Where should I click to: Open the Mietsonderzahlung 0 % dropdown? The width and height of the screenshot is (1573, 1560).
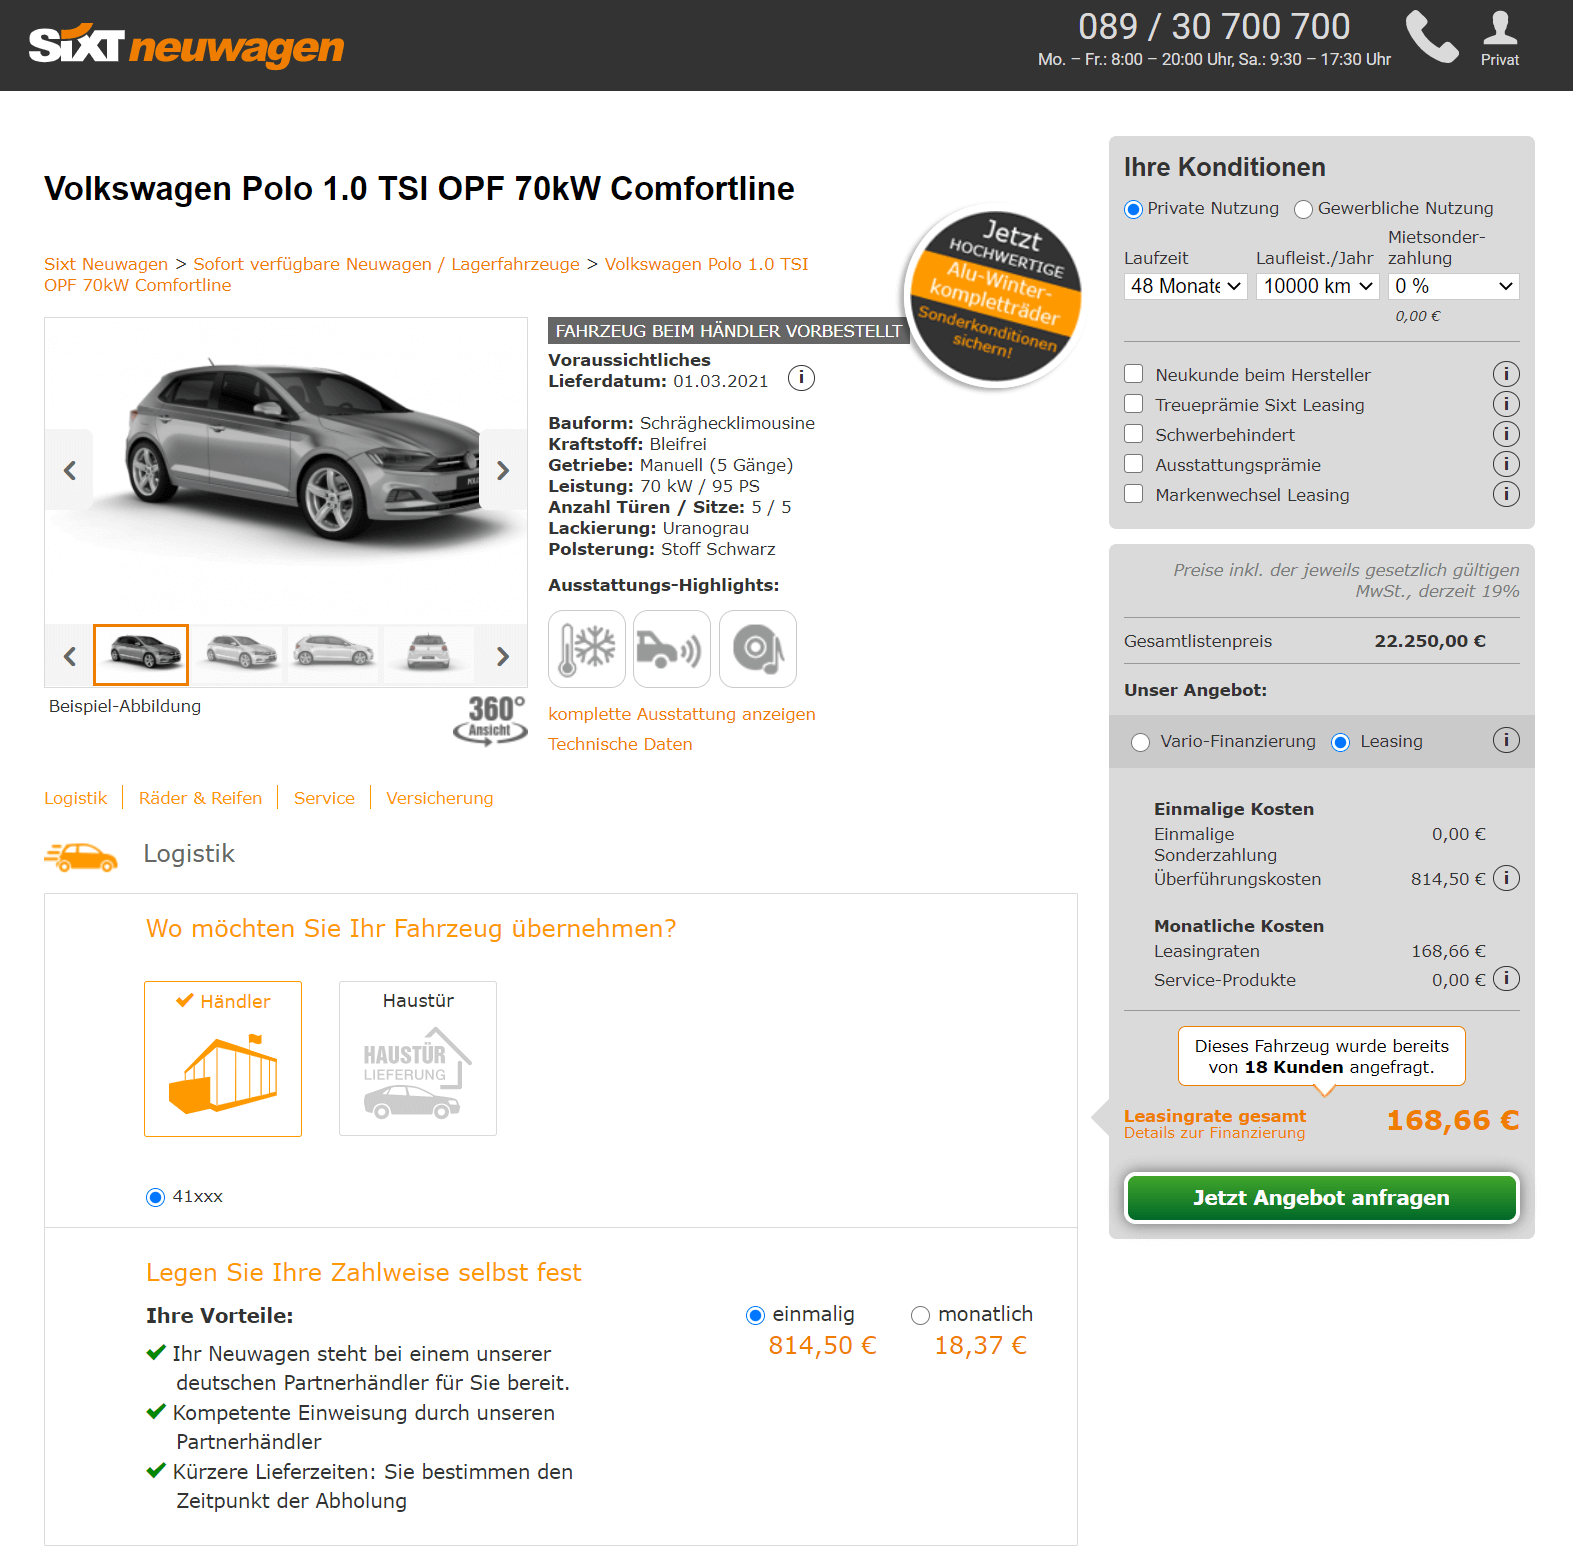pos(1454,286)
